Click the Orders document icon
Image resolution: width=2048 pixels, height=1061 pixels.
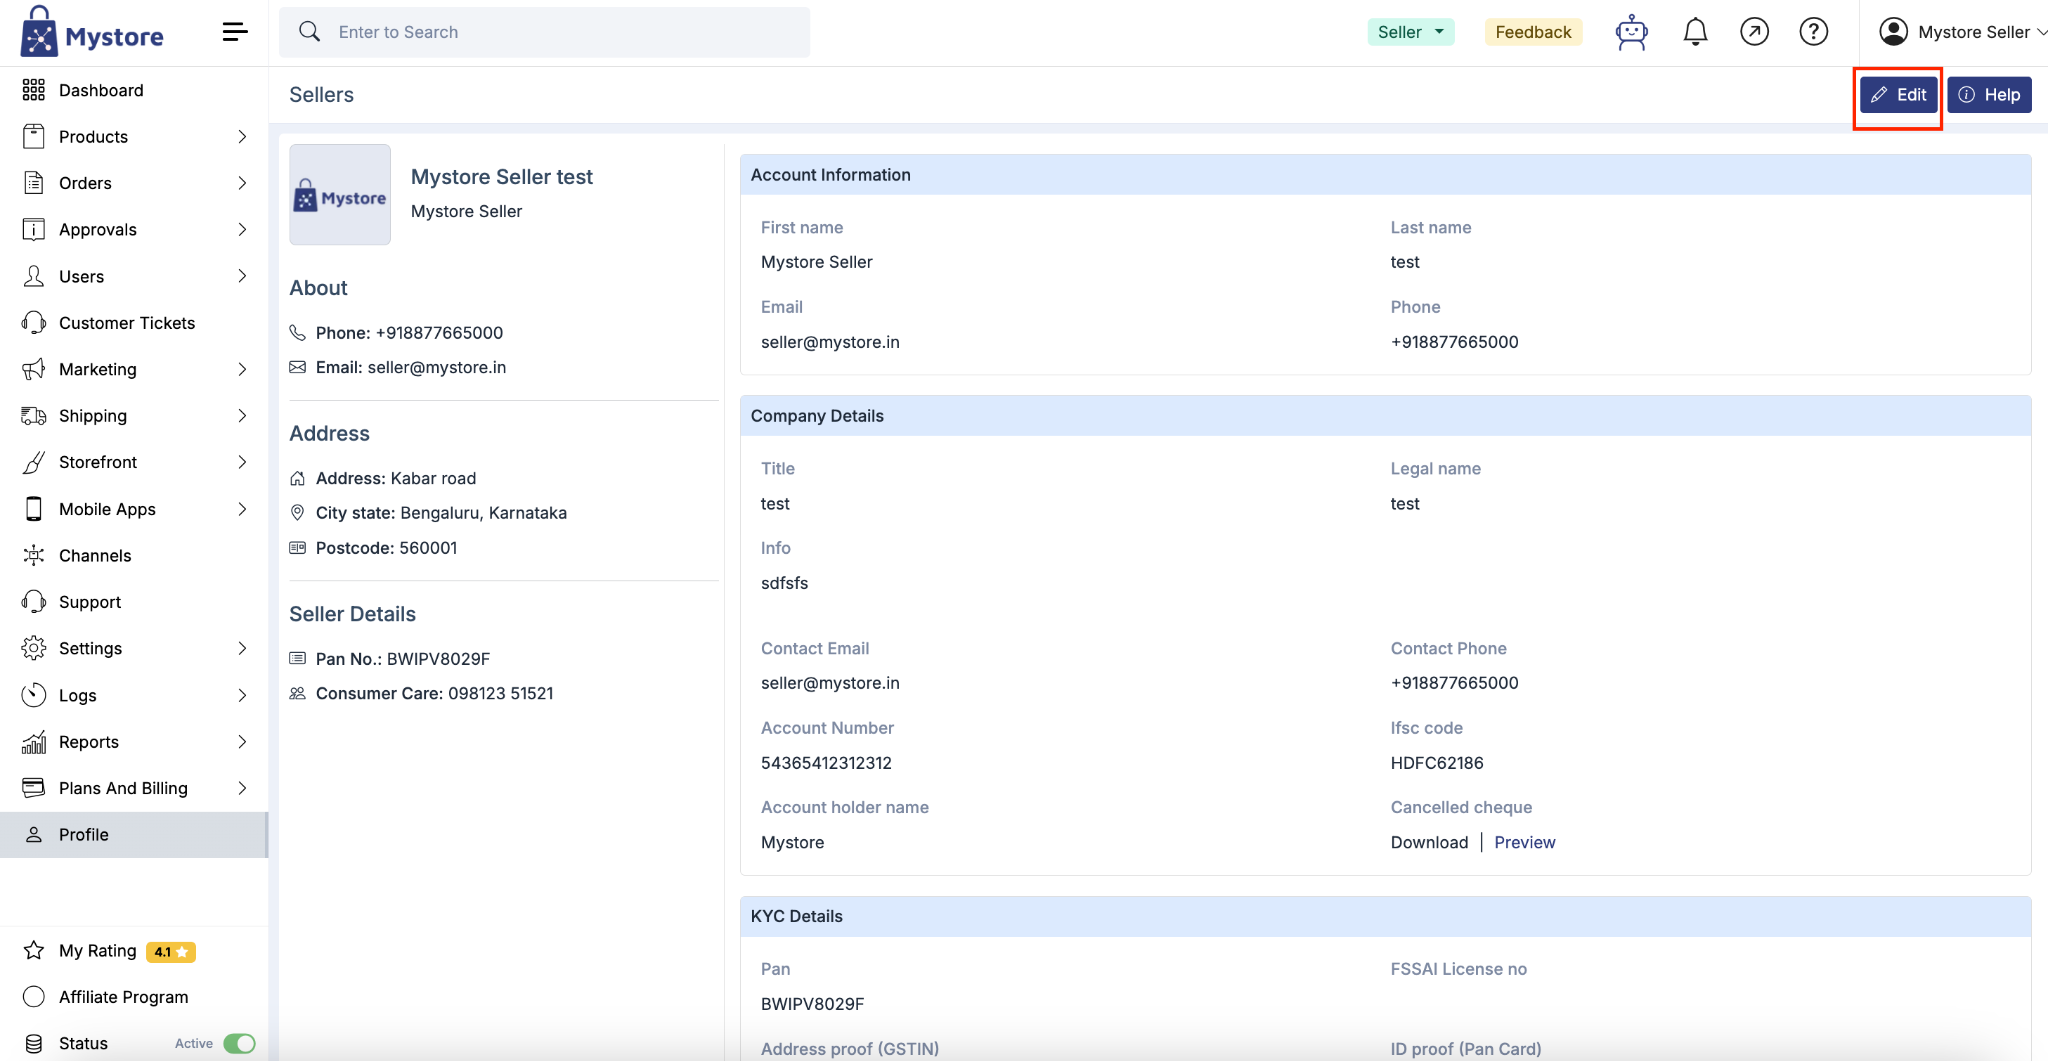click(34, 183)
